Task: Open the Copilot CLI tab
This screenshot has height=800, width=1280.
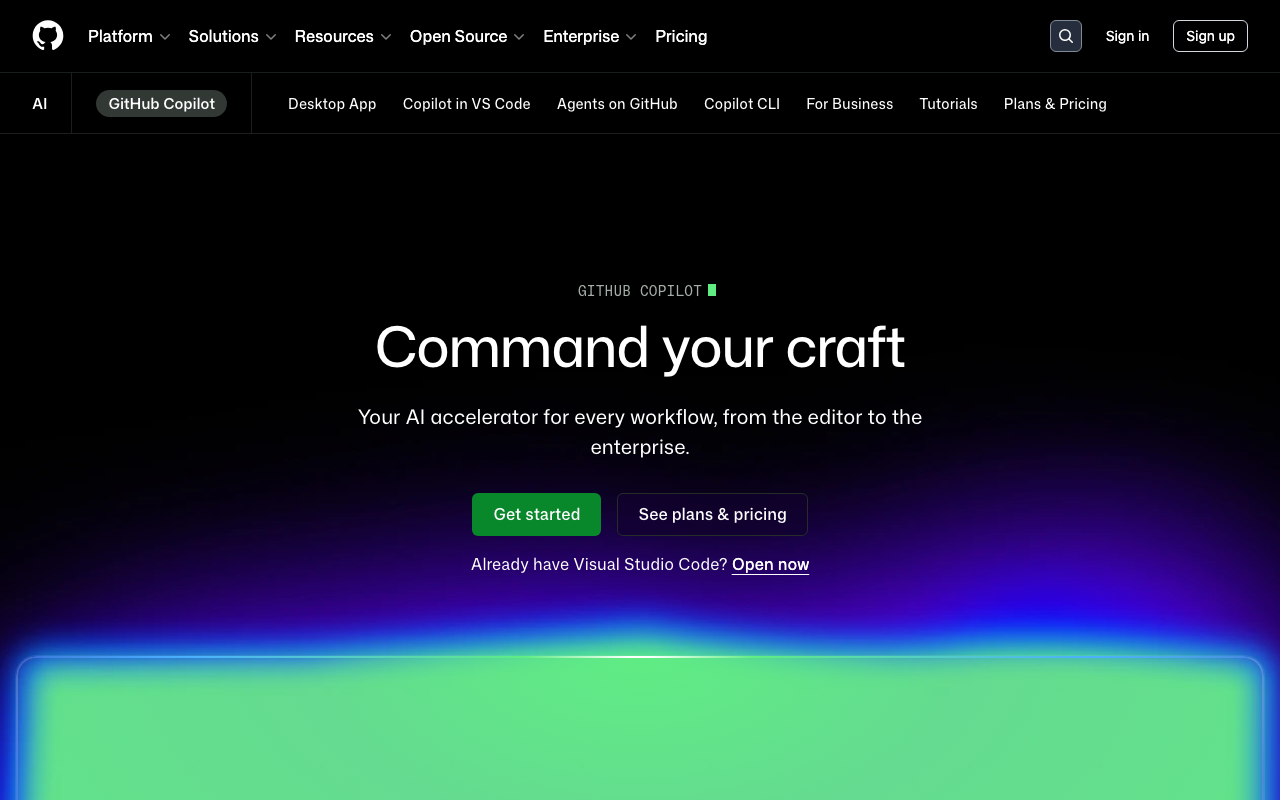Action: point(742,104)
